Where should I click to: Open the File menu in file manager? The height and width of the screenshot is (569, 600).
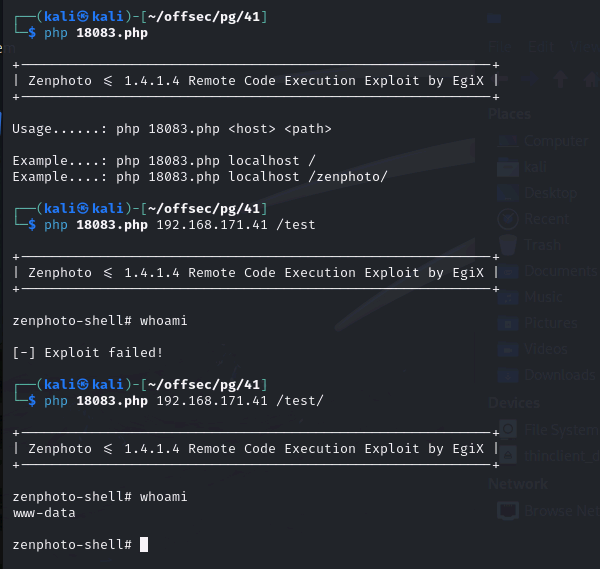(500, 47)
